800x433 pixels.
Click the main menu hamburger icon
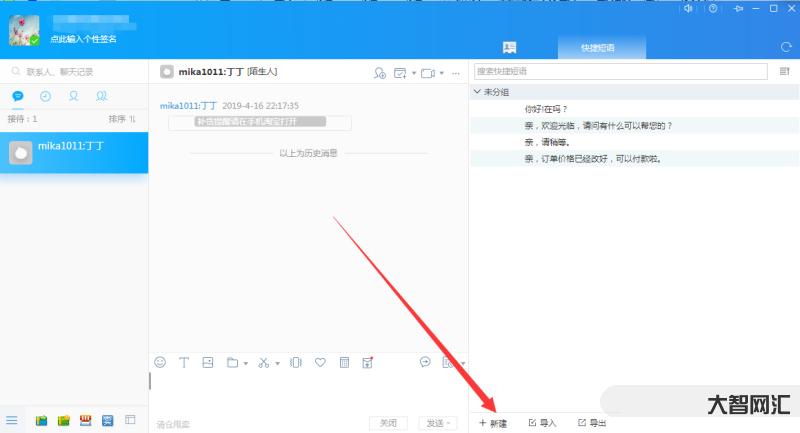(12, 420)
